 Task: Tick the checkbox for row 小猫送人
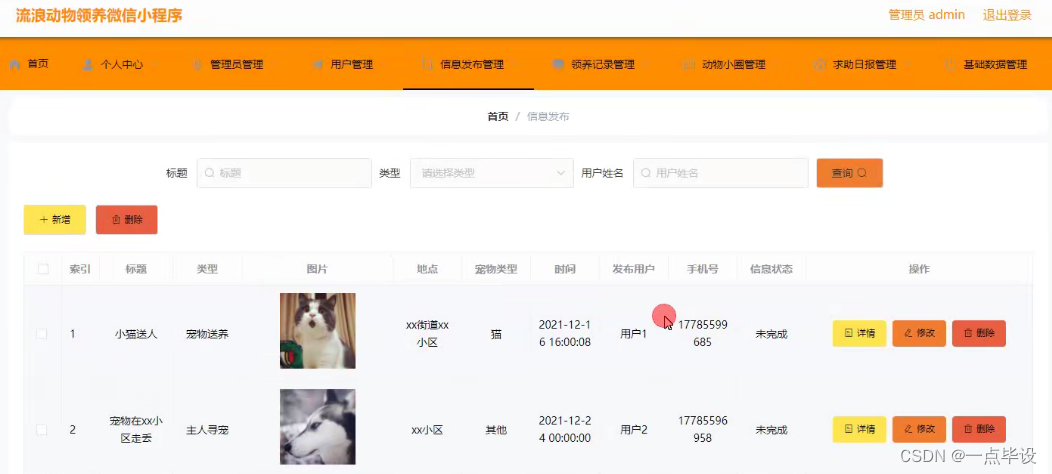coord(42,334)
